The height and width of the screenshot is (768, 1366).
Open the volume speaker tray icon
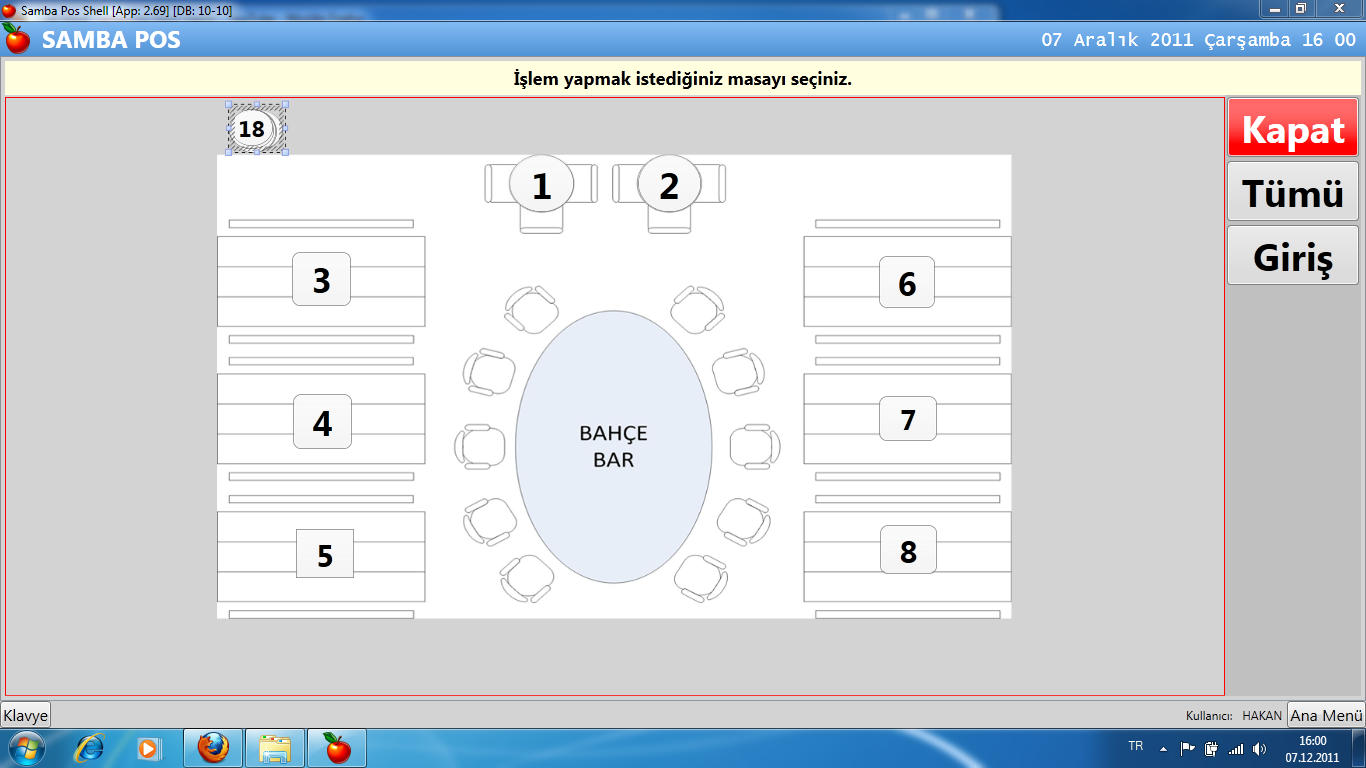point(1259,748)
